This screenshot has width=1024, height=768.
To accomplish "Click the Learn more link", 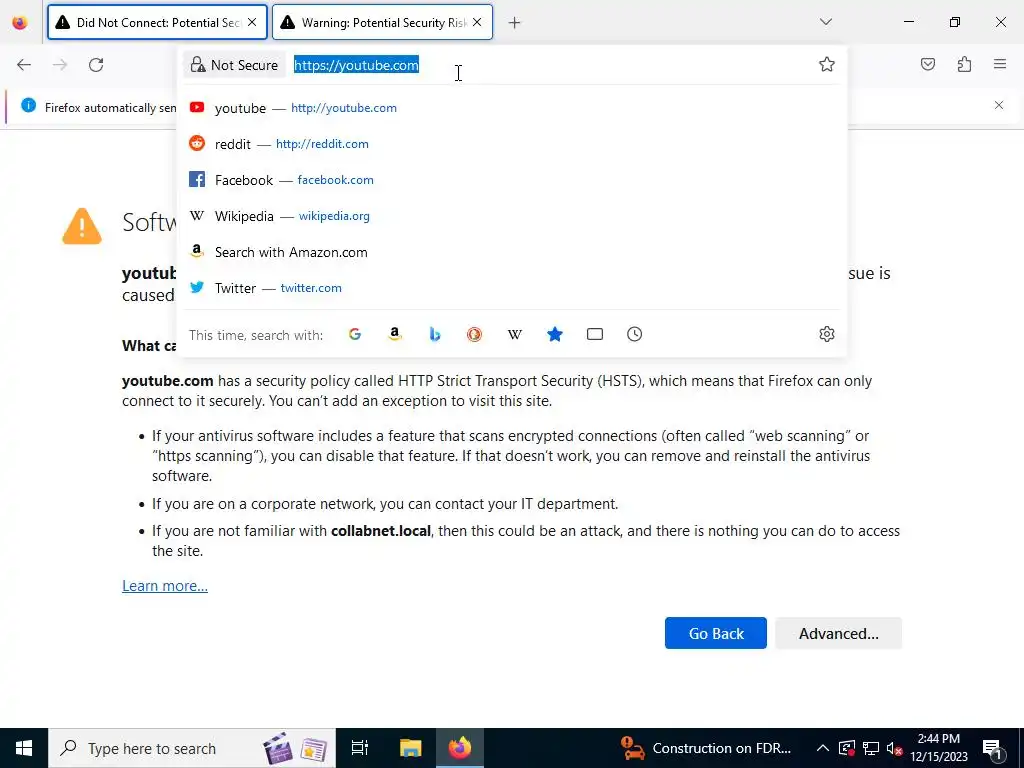I will coord(165,586).
